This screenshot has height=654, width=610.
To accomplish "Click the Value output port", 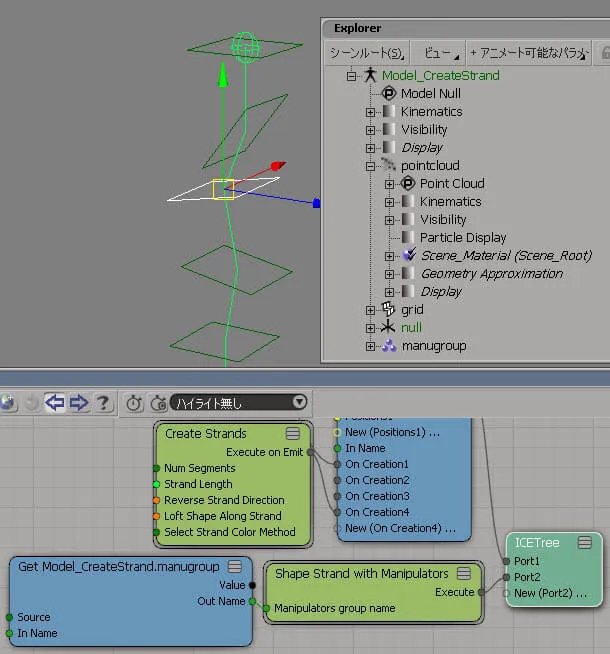I will pos(252,586).
